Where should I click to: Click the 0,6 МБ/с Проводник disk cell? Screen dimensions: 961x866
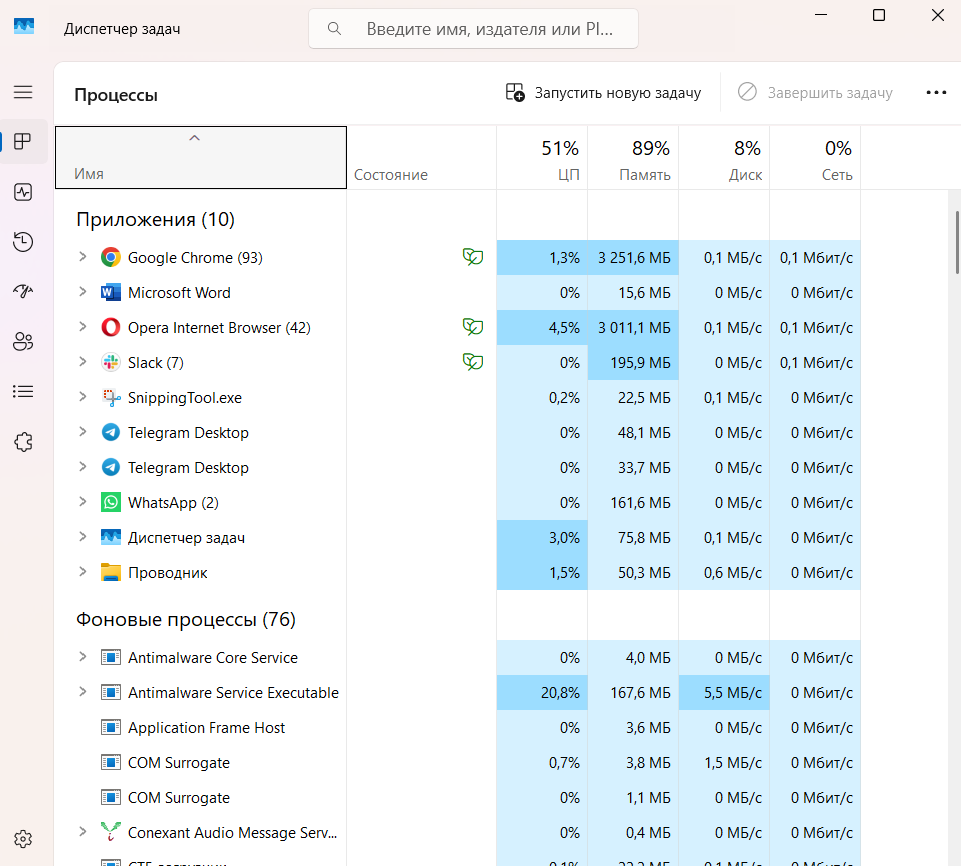click(724, 572)
